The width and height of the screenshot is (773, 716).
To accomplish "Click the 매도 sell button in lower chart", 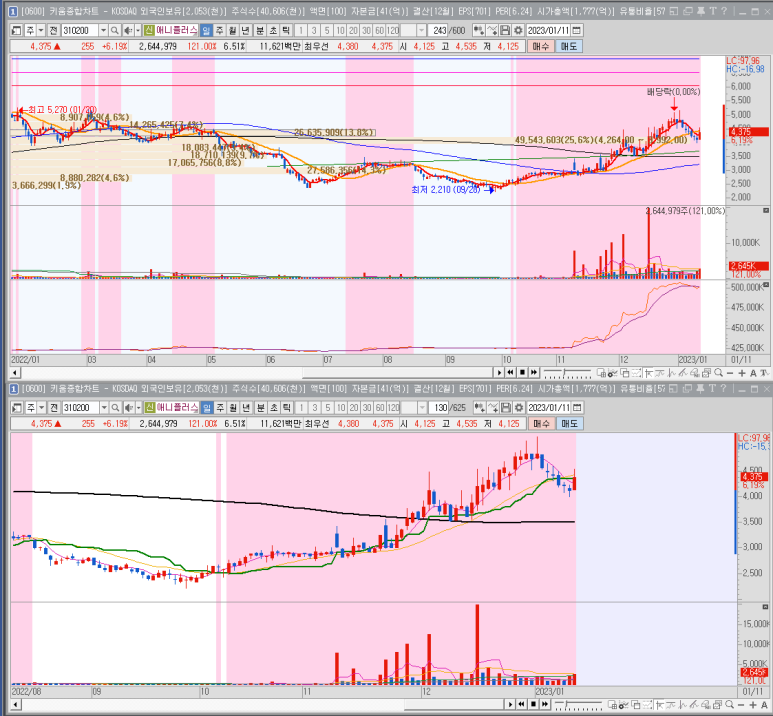I will click(x=569, y=424).
